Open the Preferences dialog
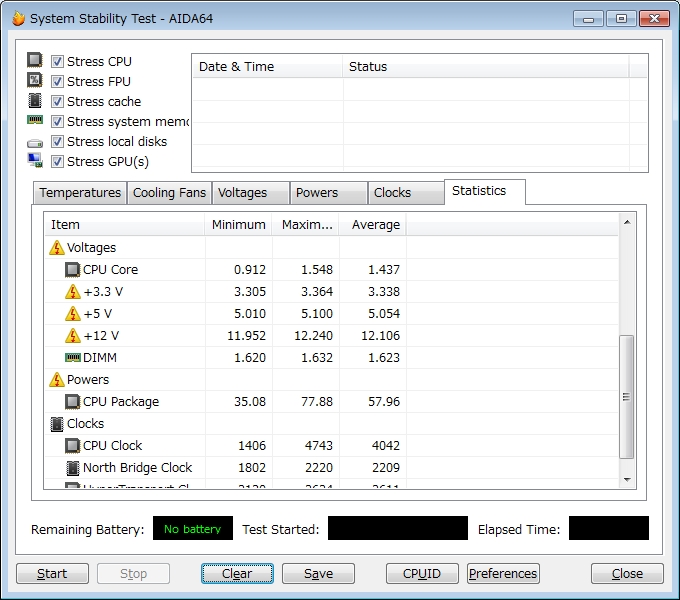The width and height of the screenshot is (680, 600). tap(503, 574)
